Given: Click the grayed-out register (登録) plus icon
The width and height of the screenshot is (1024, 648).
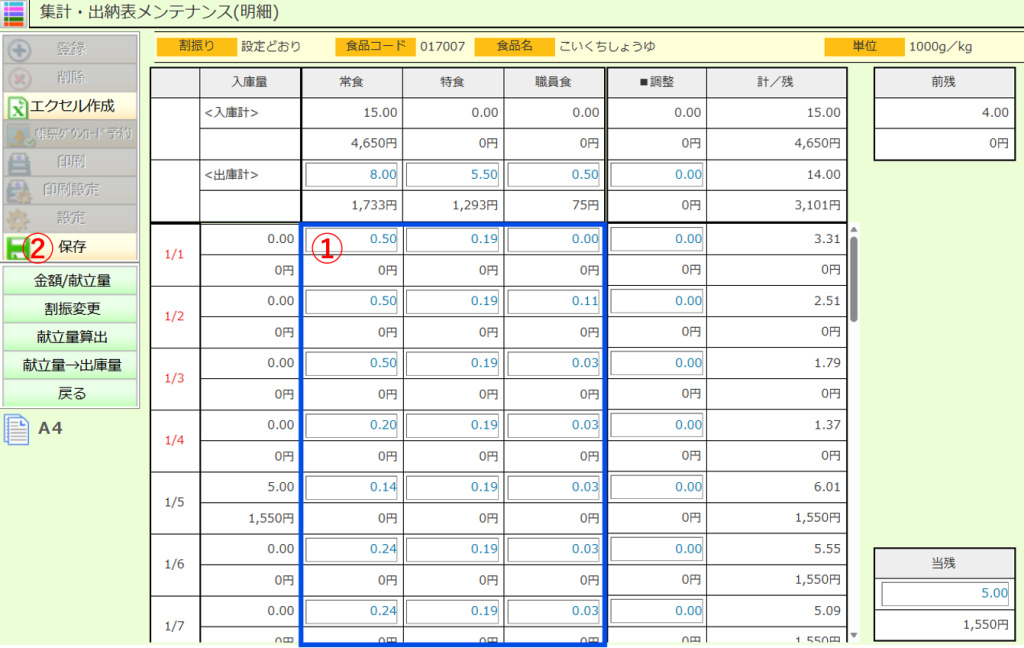Looking at the screenshot, I should [x=18, y=50].
